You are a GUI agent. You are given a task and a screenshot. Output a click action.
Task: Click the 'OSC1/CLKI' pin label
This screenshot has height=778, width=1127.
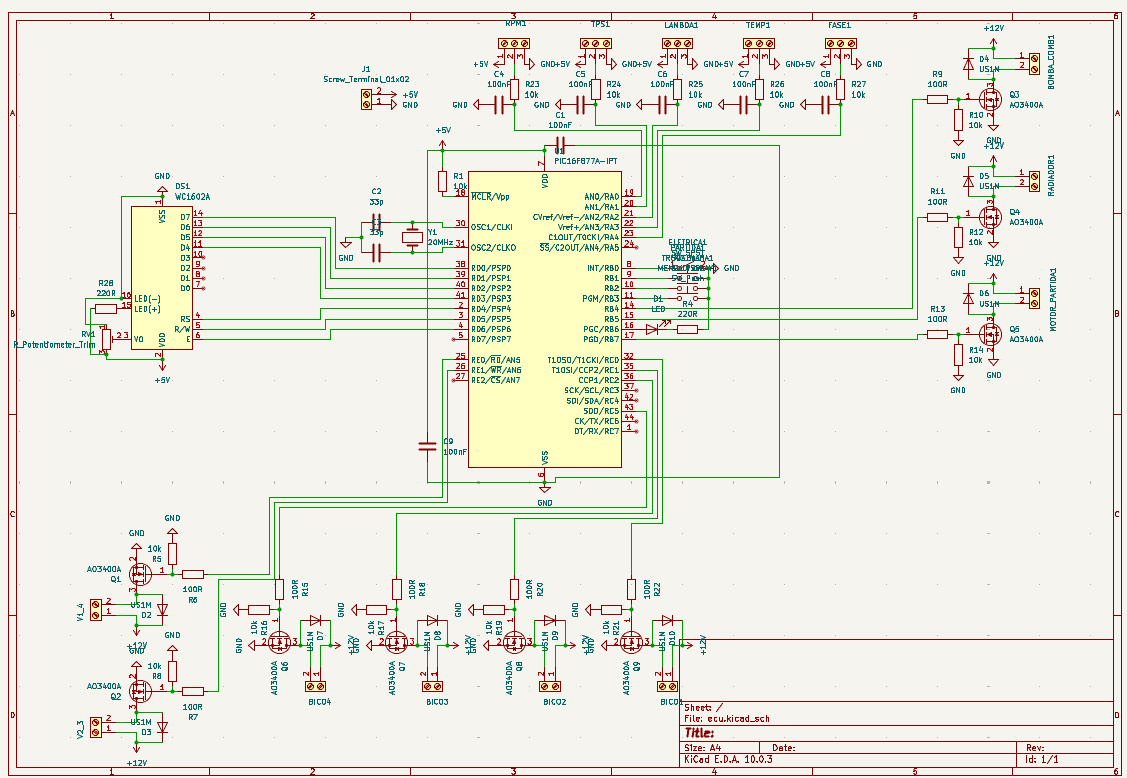coord(492,227)
